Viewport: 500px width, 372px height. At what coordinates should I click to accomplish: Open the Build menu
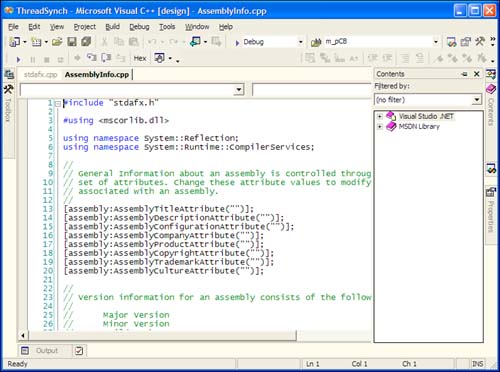(x=112, y=27)
